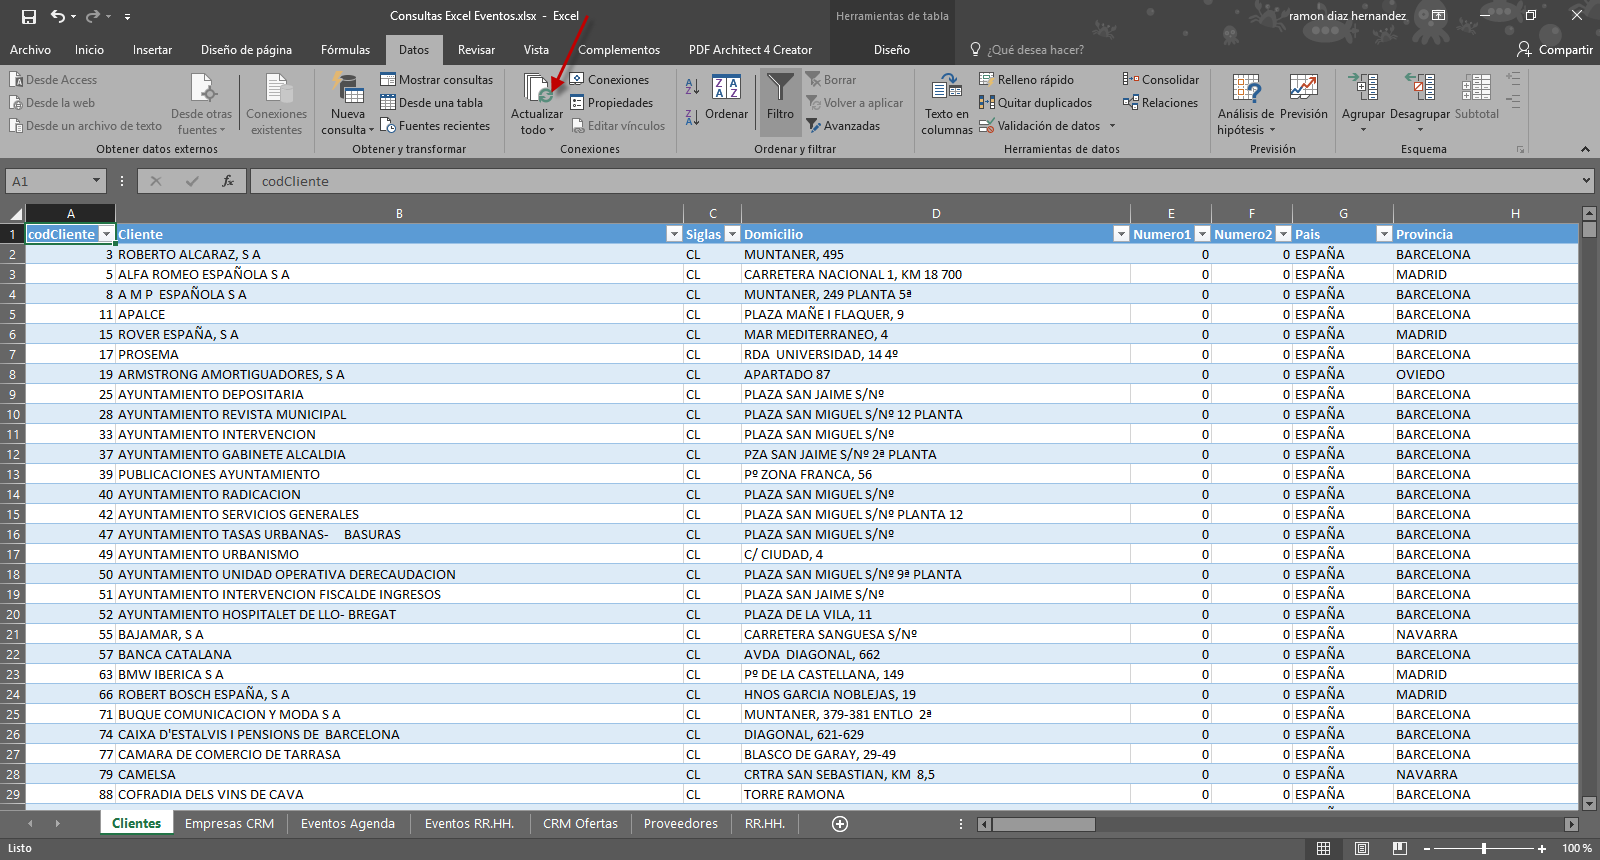Viewport: 1600px width, 860px height.
Task: Click Desde un archivo de texto
Action: (86, 126)
